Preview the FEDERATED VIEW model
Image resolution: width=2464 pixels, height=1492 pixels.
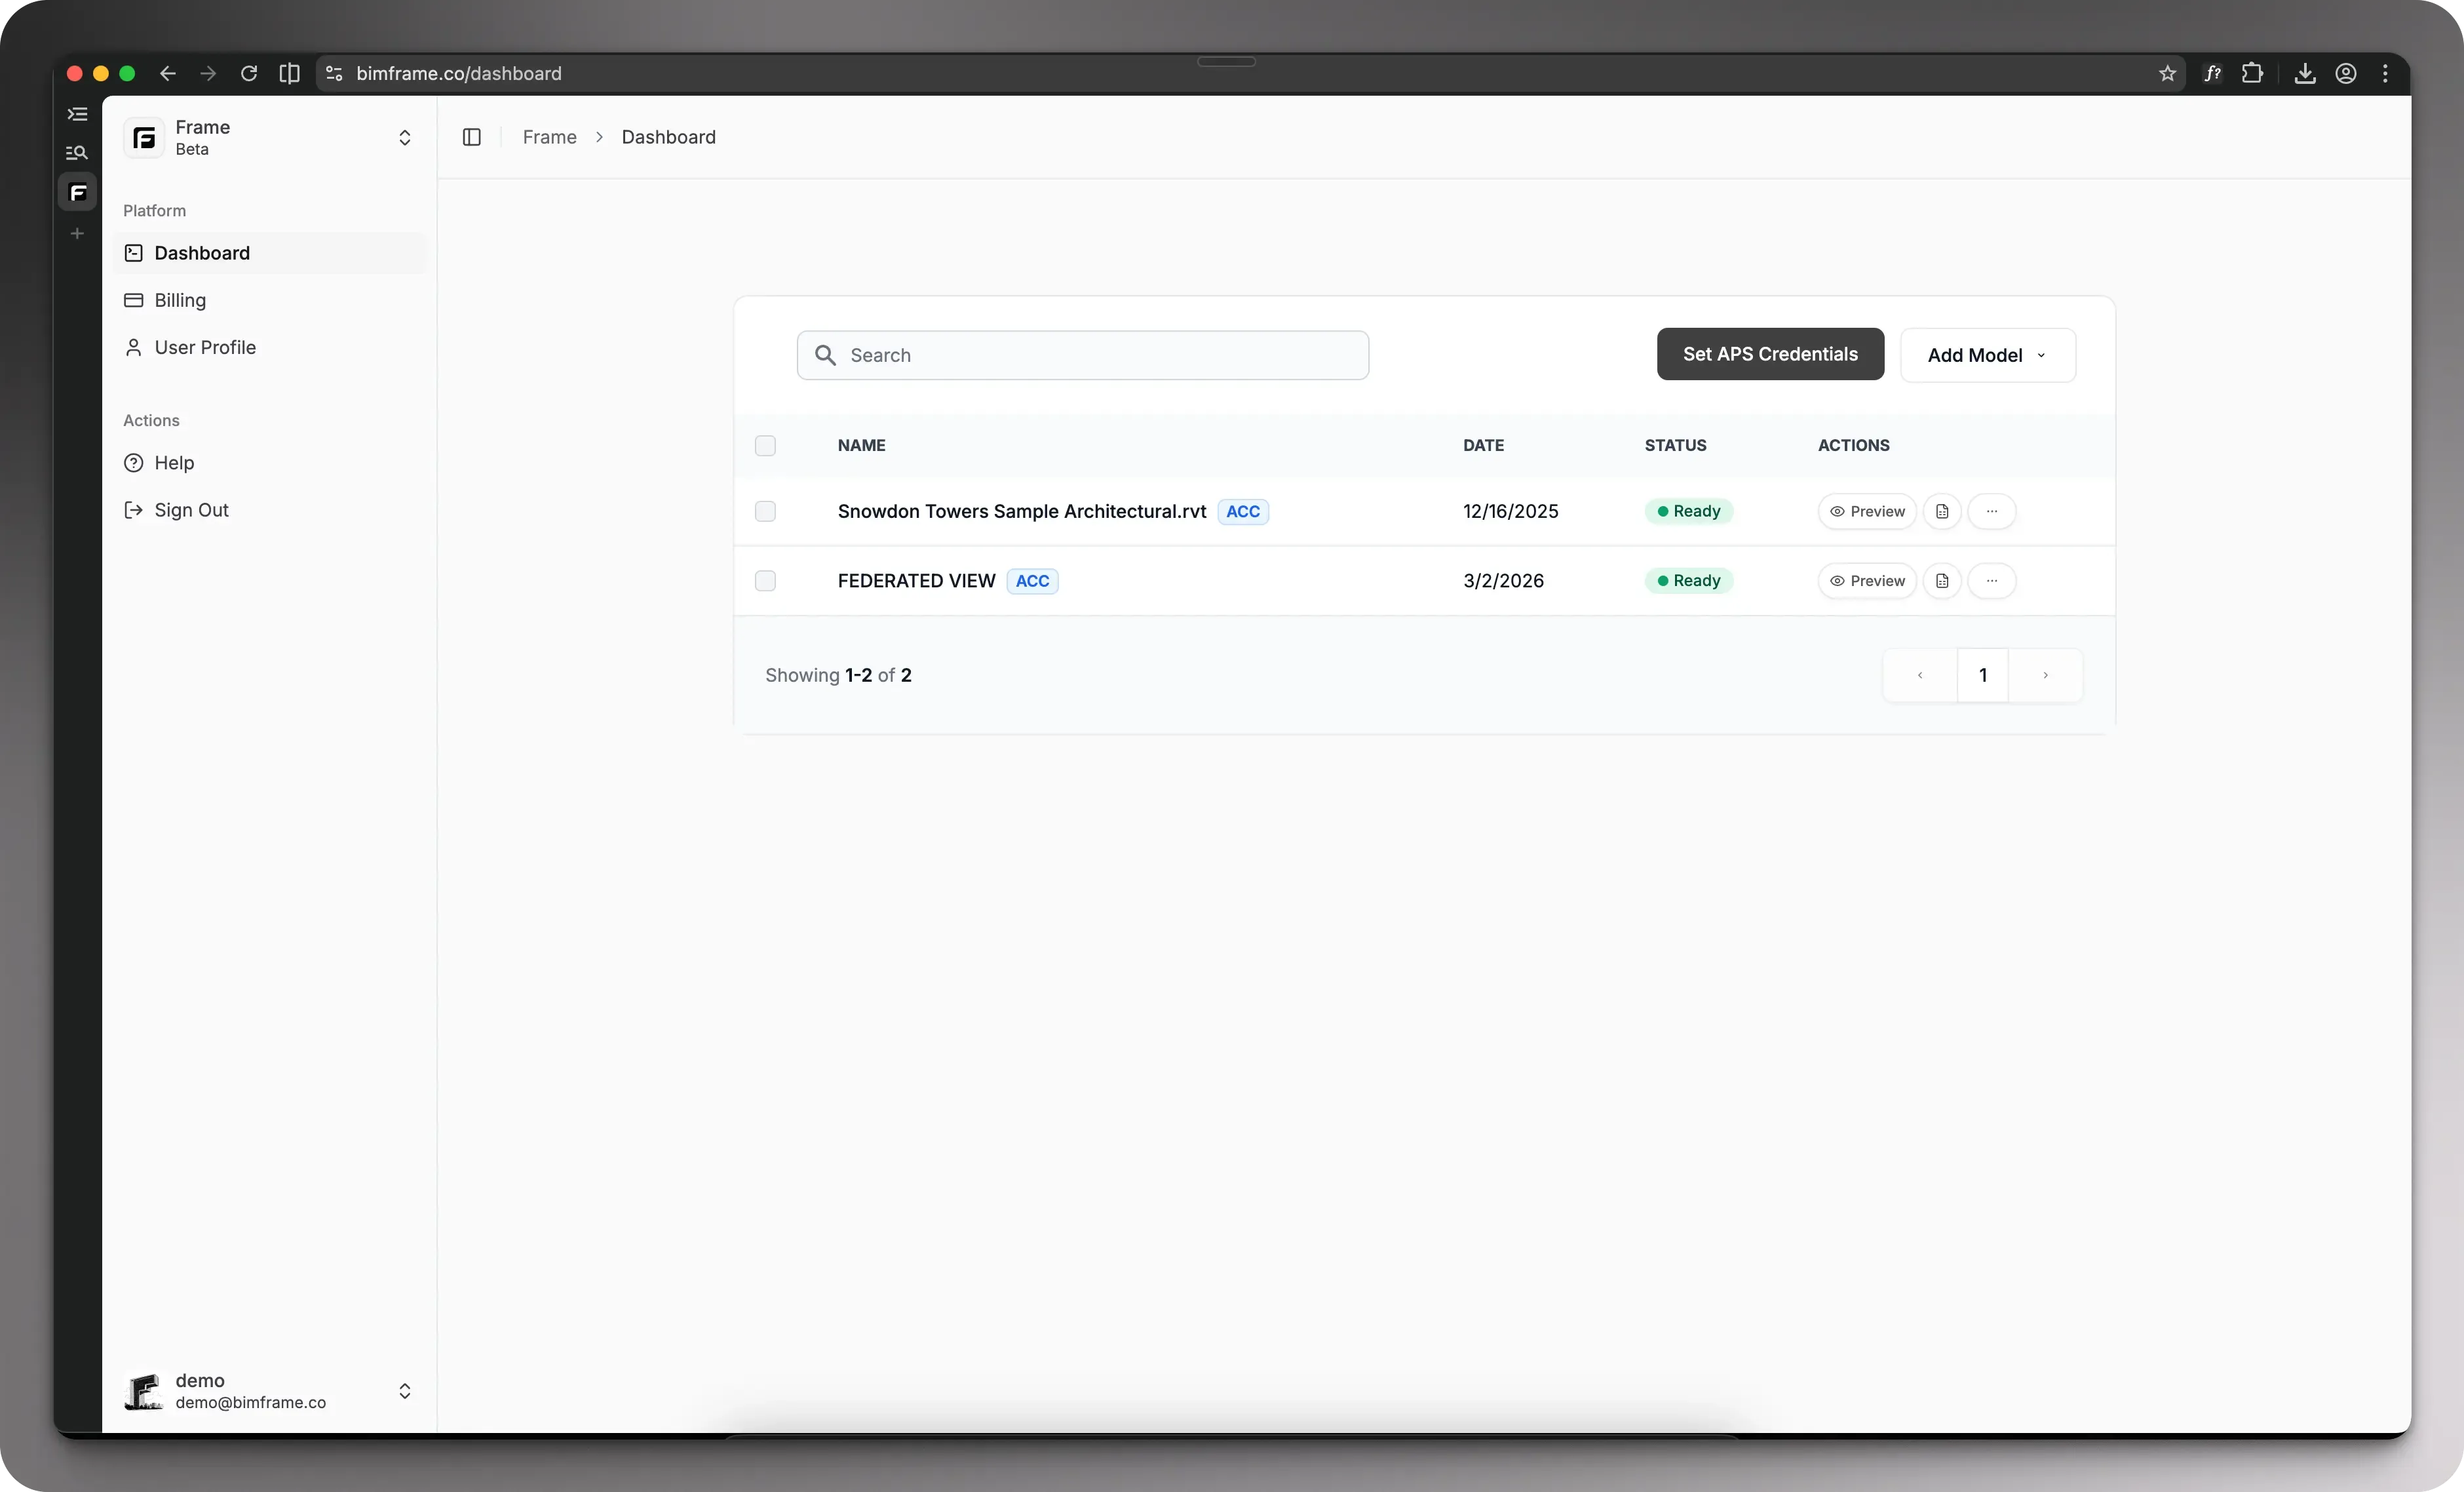1867,580
